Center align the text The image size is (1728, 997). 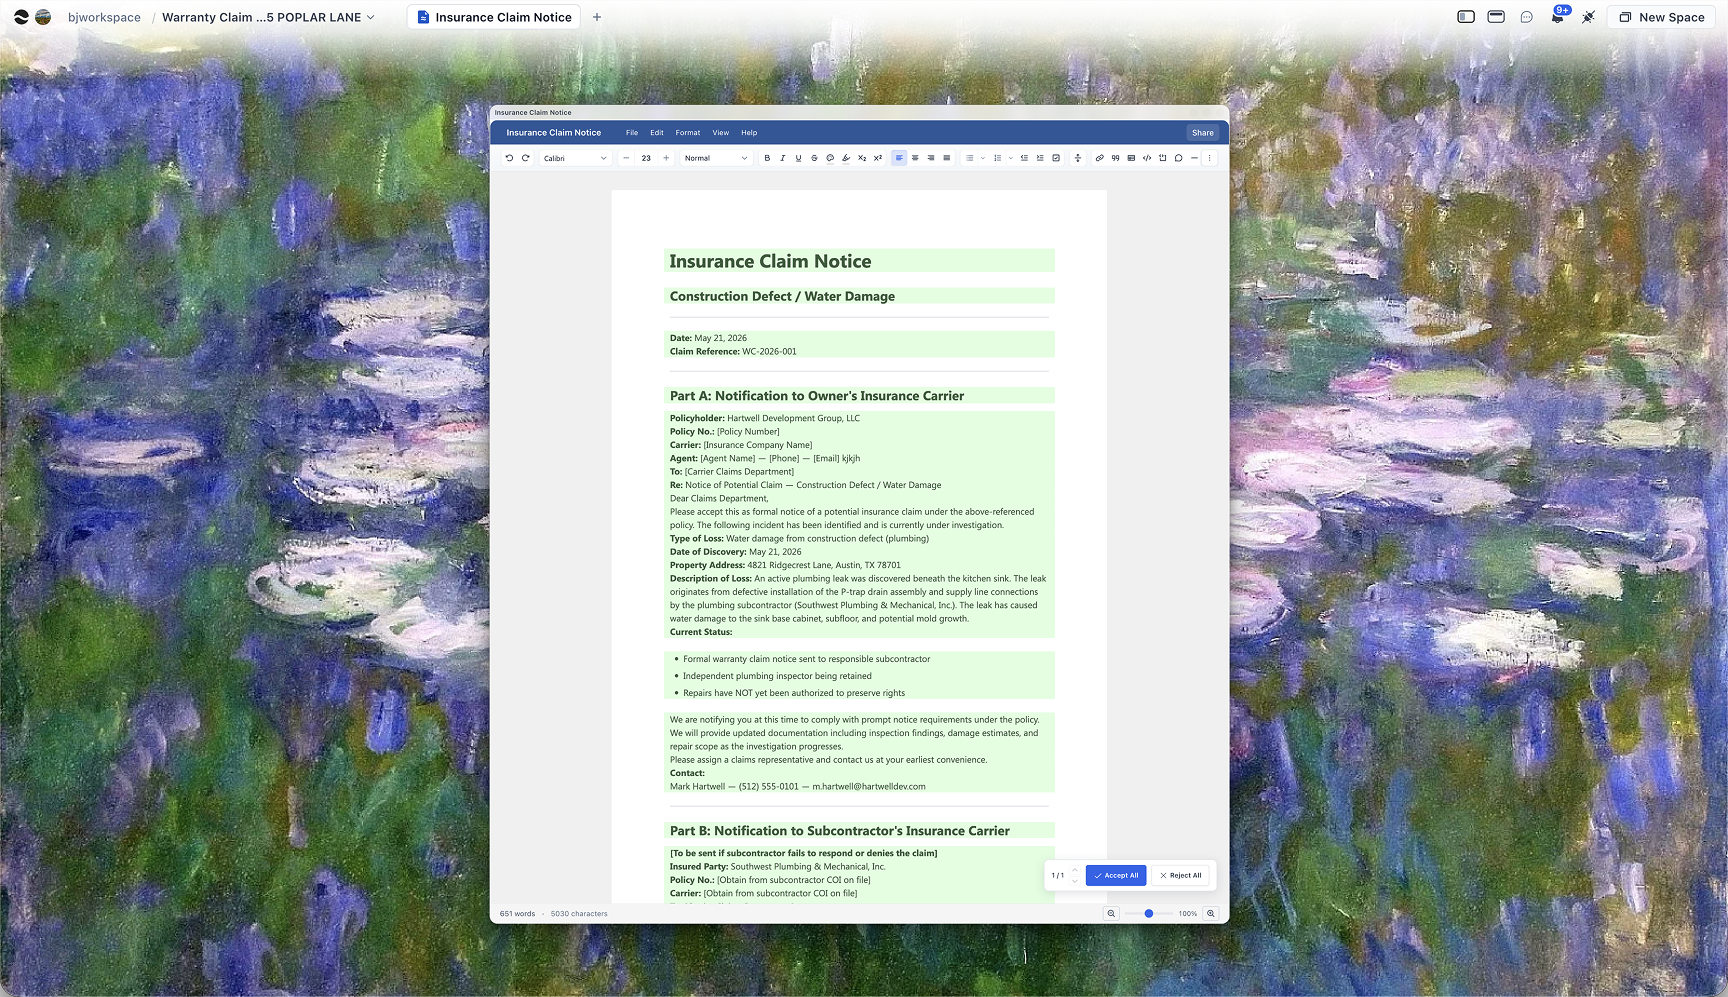click(915, 158)
